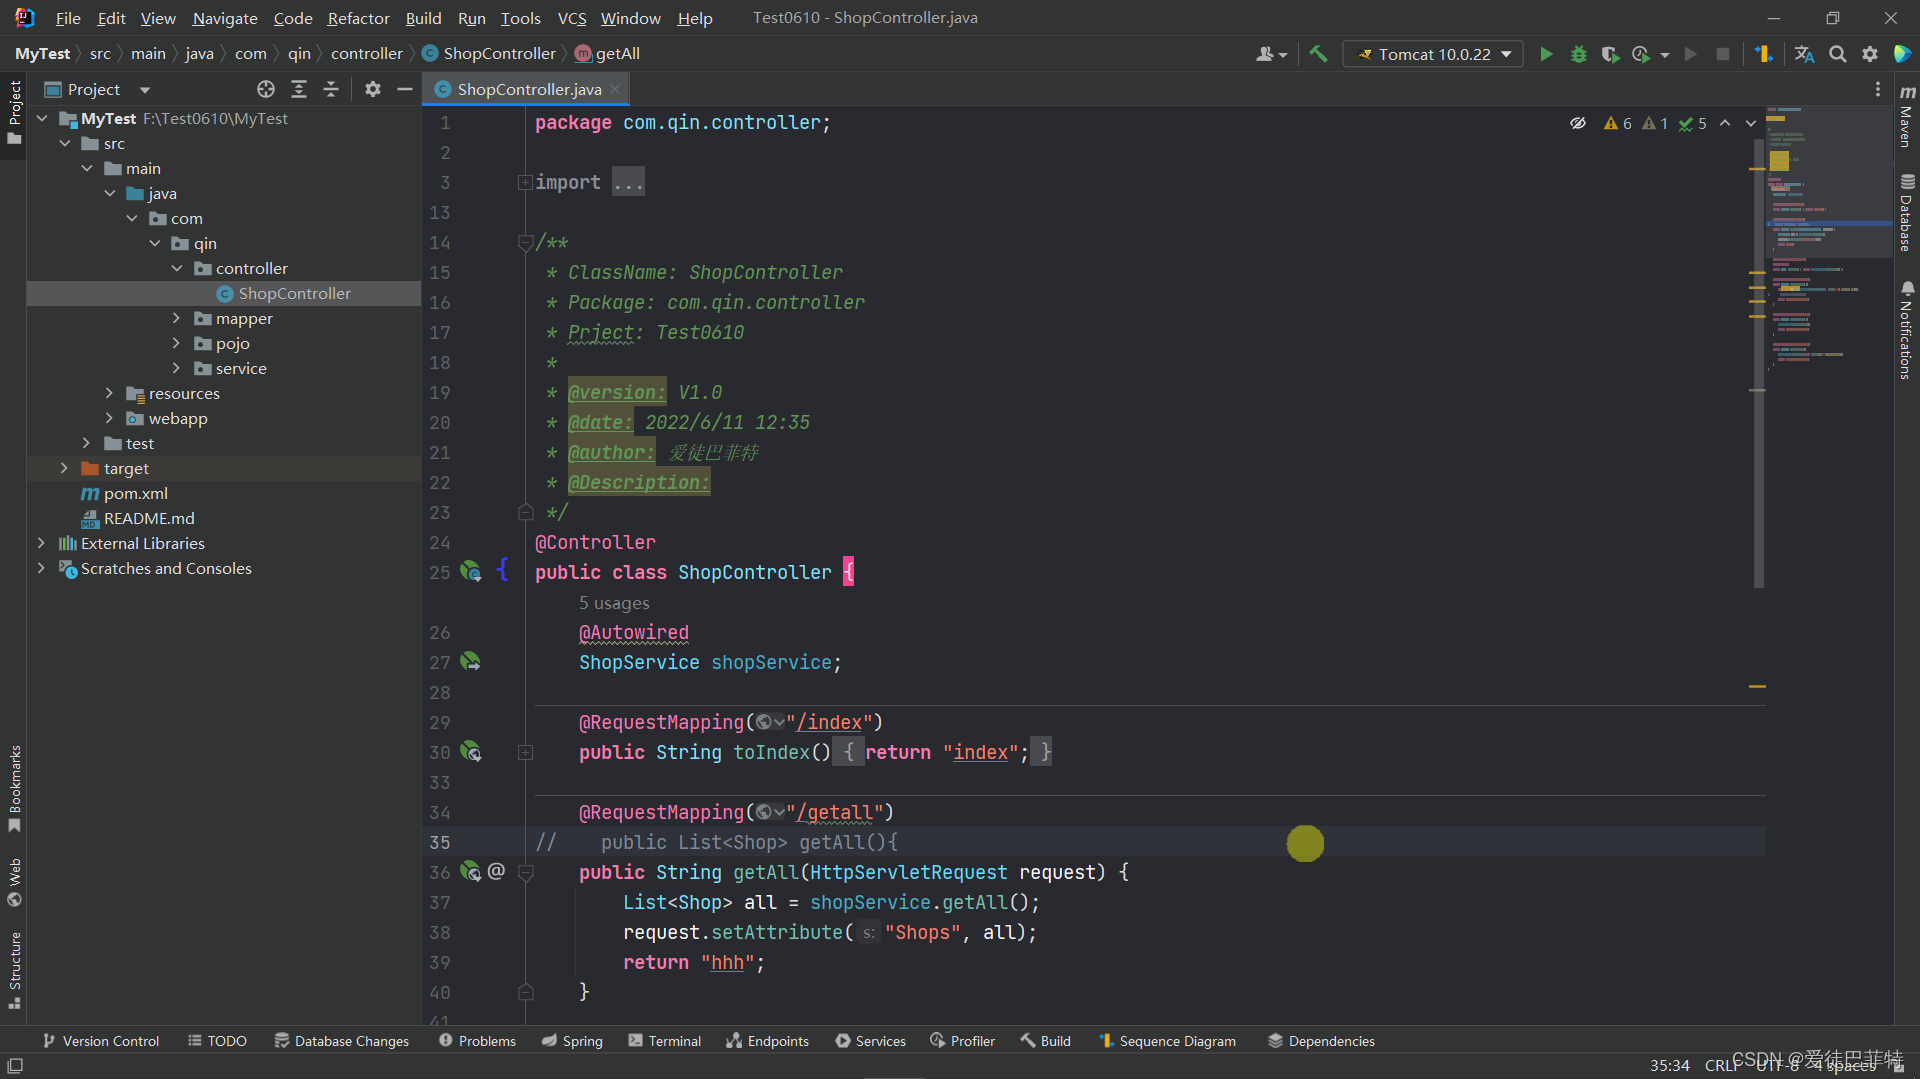Screen dimensions: 1920x1079
Task: Open the profiler run dropdown arrow
Action: pos(1664,55)
